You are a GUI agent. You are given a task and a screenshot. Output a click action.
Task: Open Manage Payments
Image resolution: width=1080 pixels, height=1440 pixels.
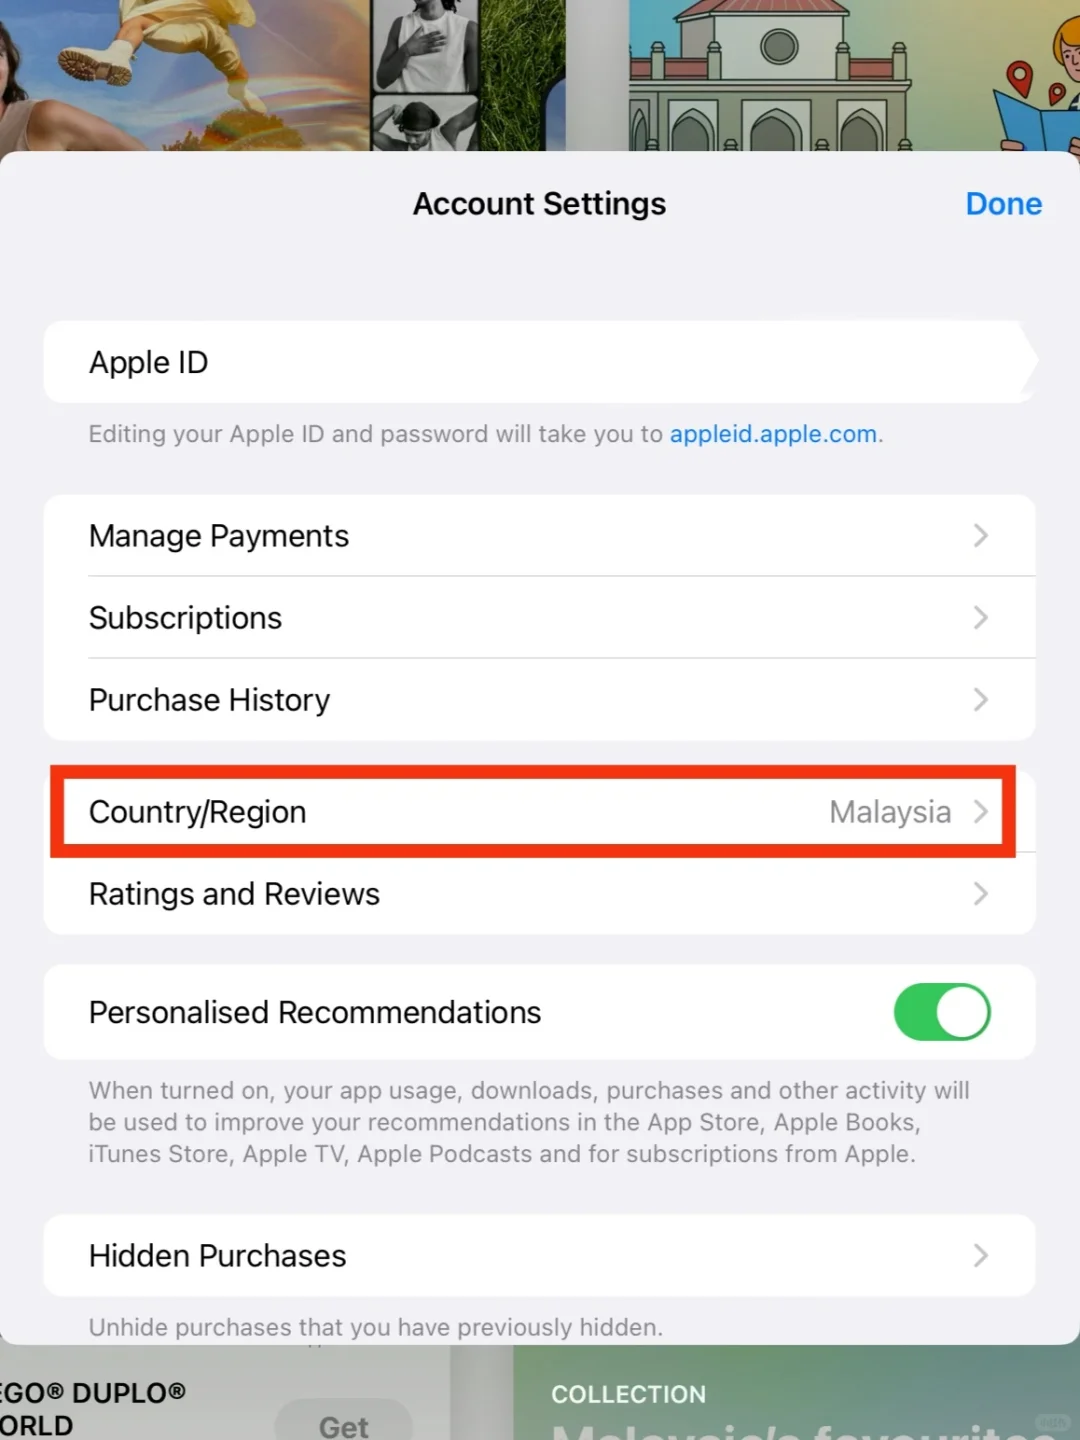pyautogui.click(x=540, y=536)
